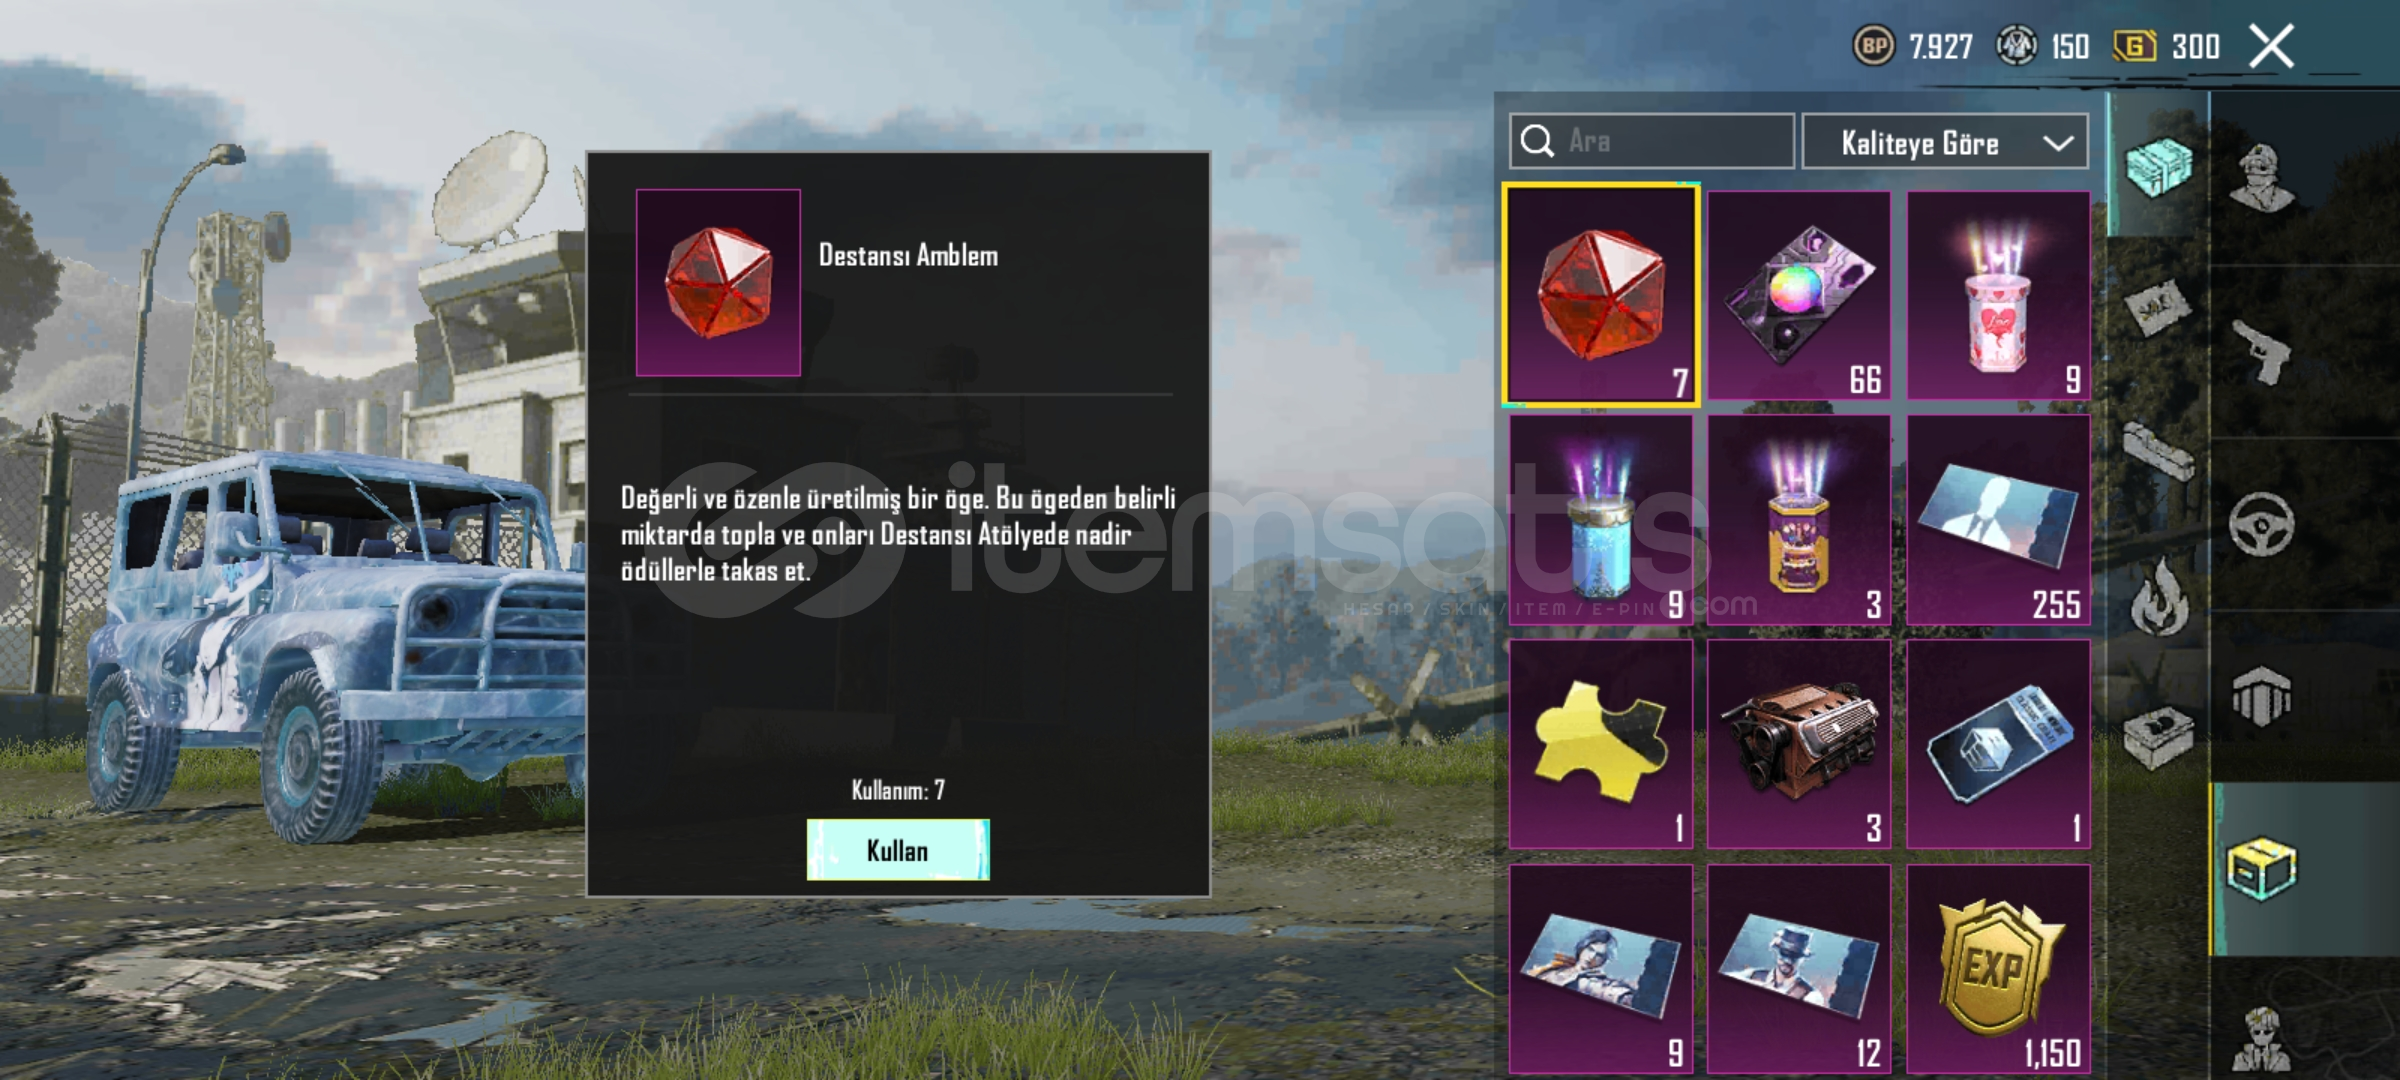Image resolution: width=2400 pixels, height=1080 pixels.
Task: Select the blue glowing canister item
Action: [x=1601, y=520]
